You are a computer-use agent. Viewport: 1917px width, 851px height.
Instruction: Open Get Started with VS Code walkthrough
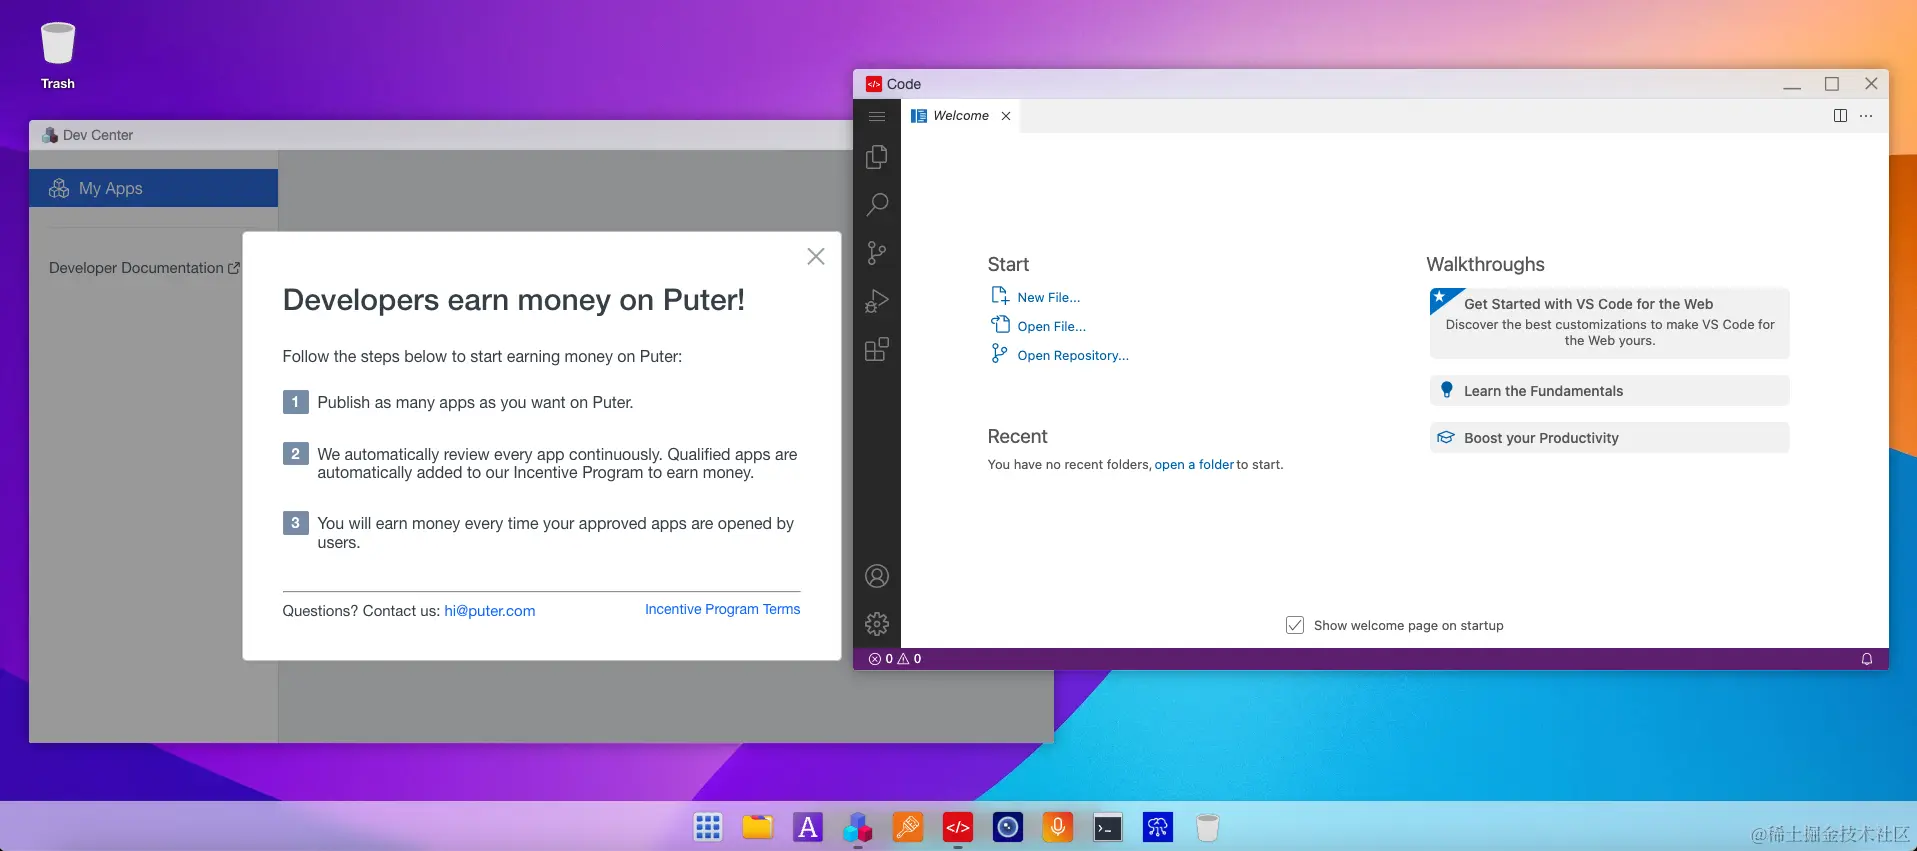(x=1609, y=323)
